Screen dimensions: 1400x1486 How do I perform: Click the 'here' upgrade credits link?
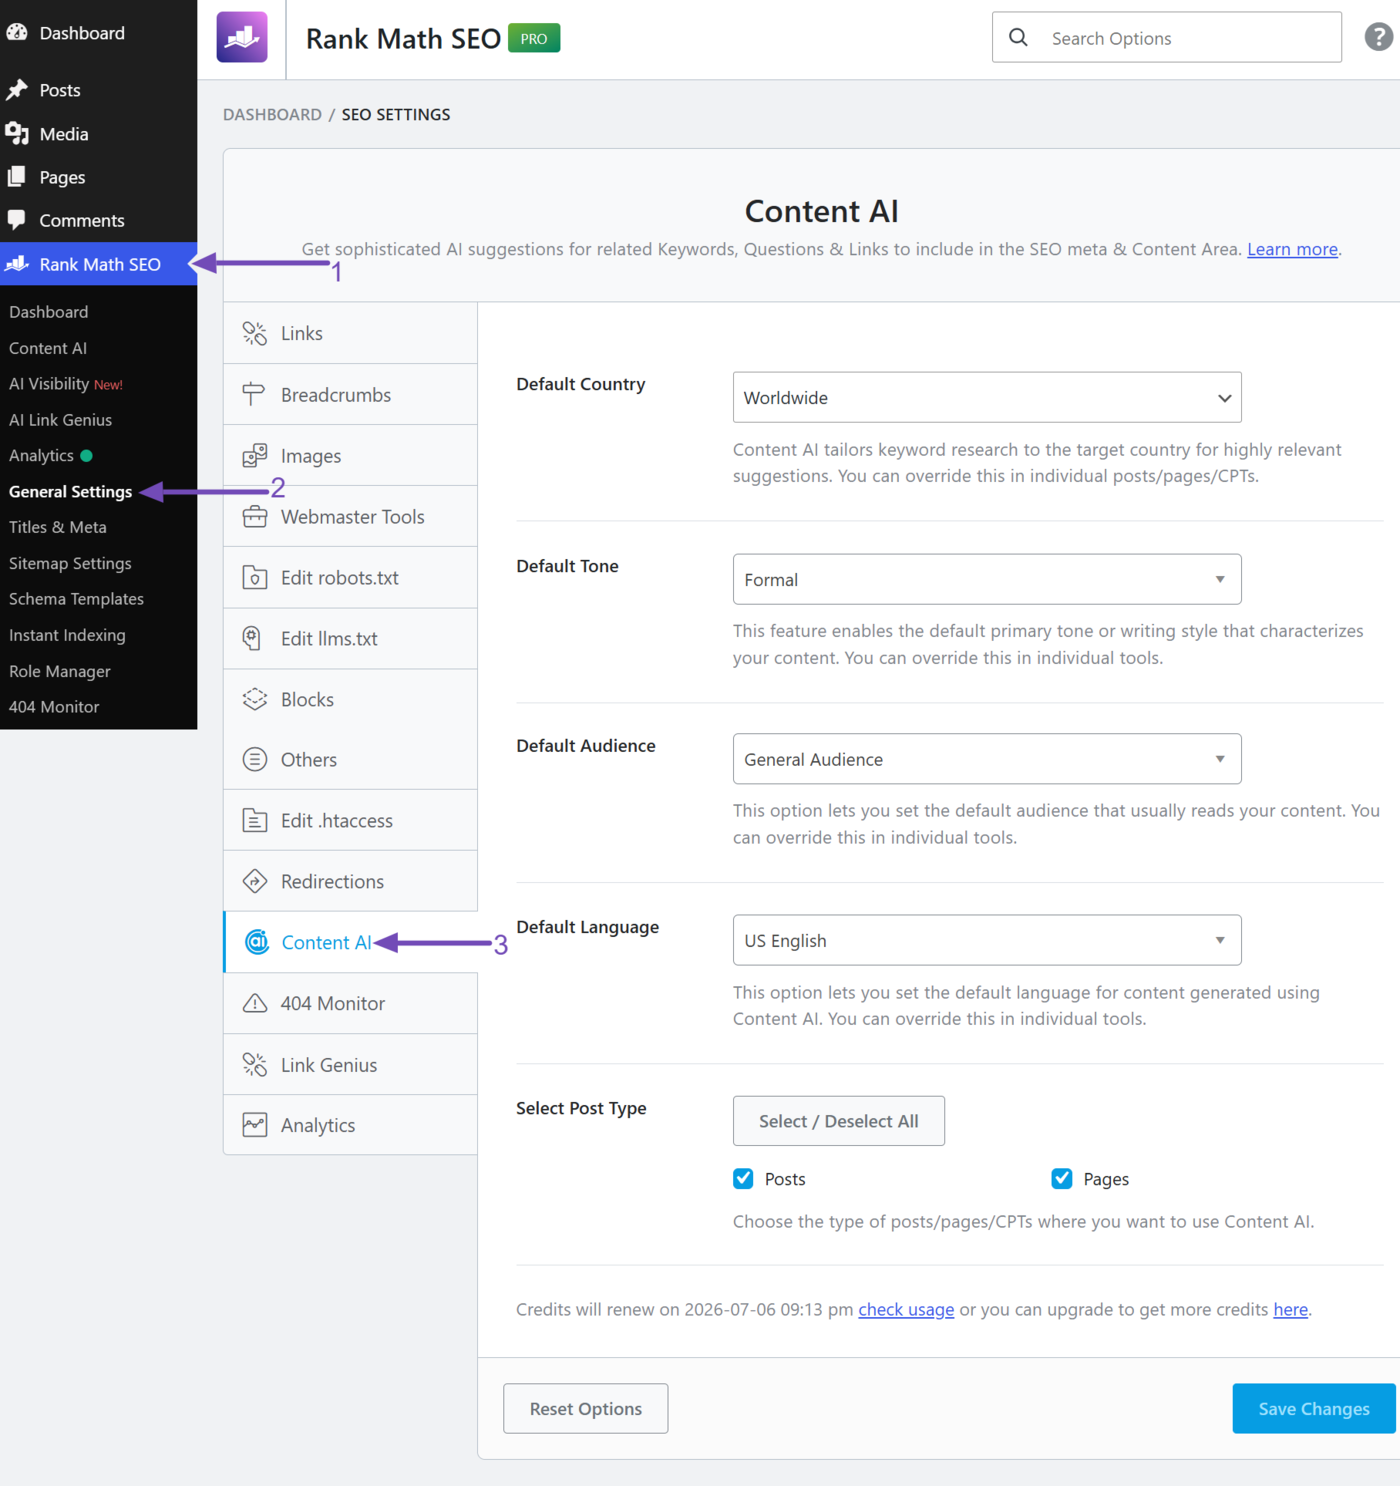(x=1290, y=1309)
